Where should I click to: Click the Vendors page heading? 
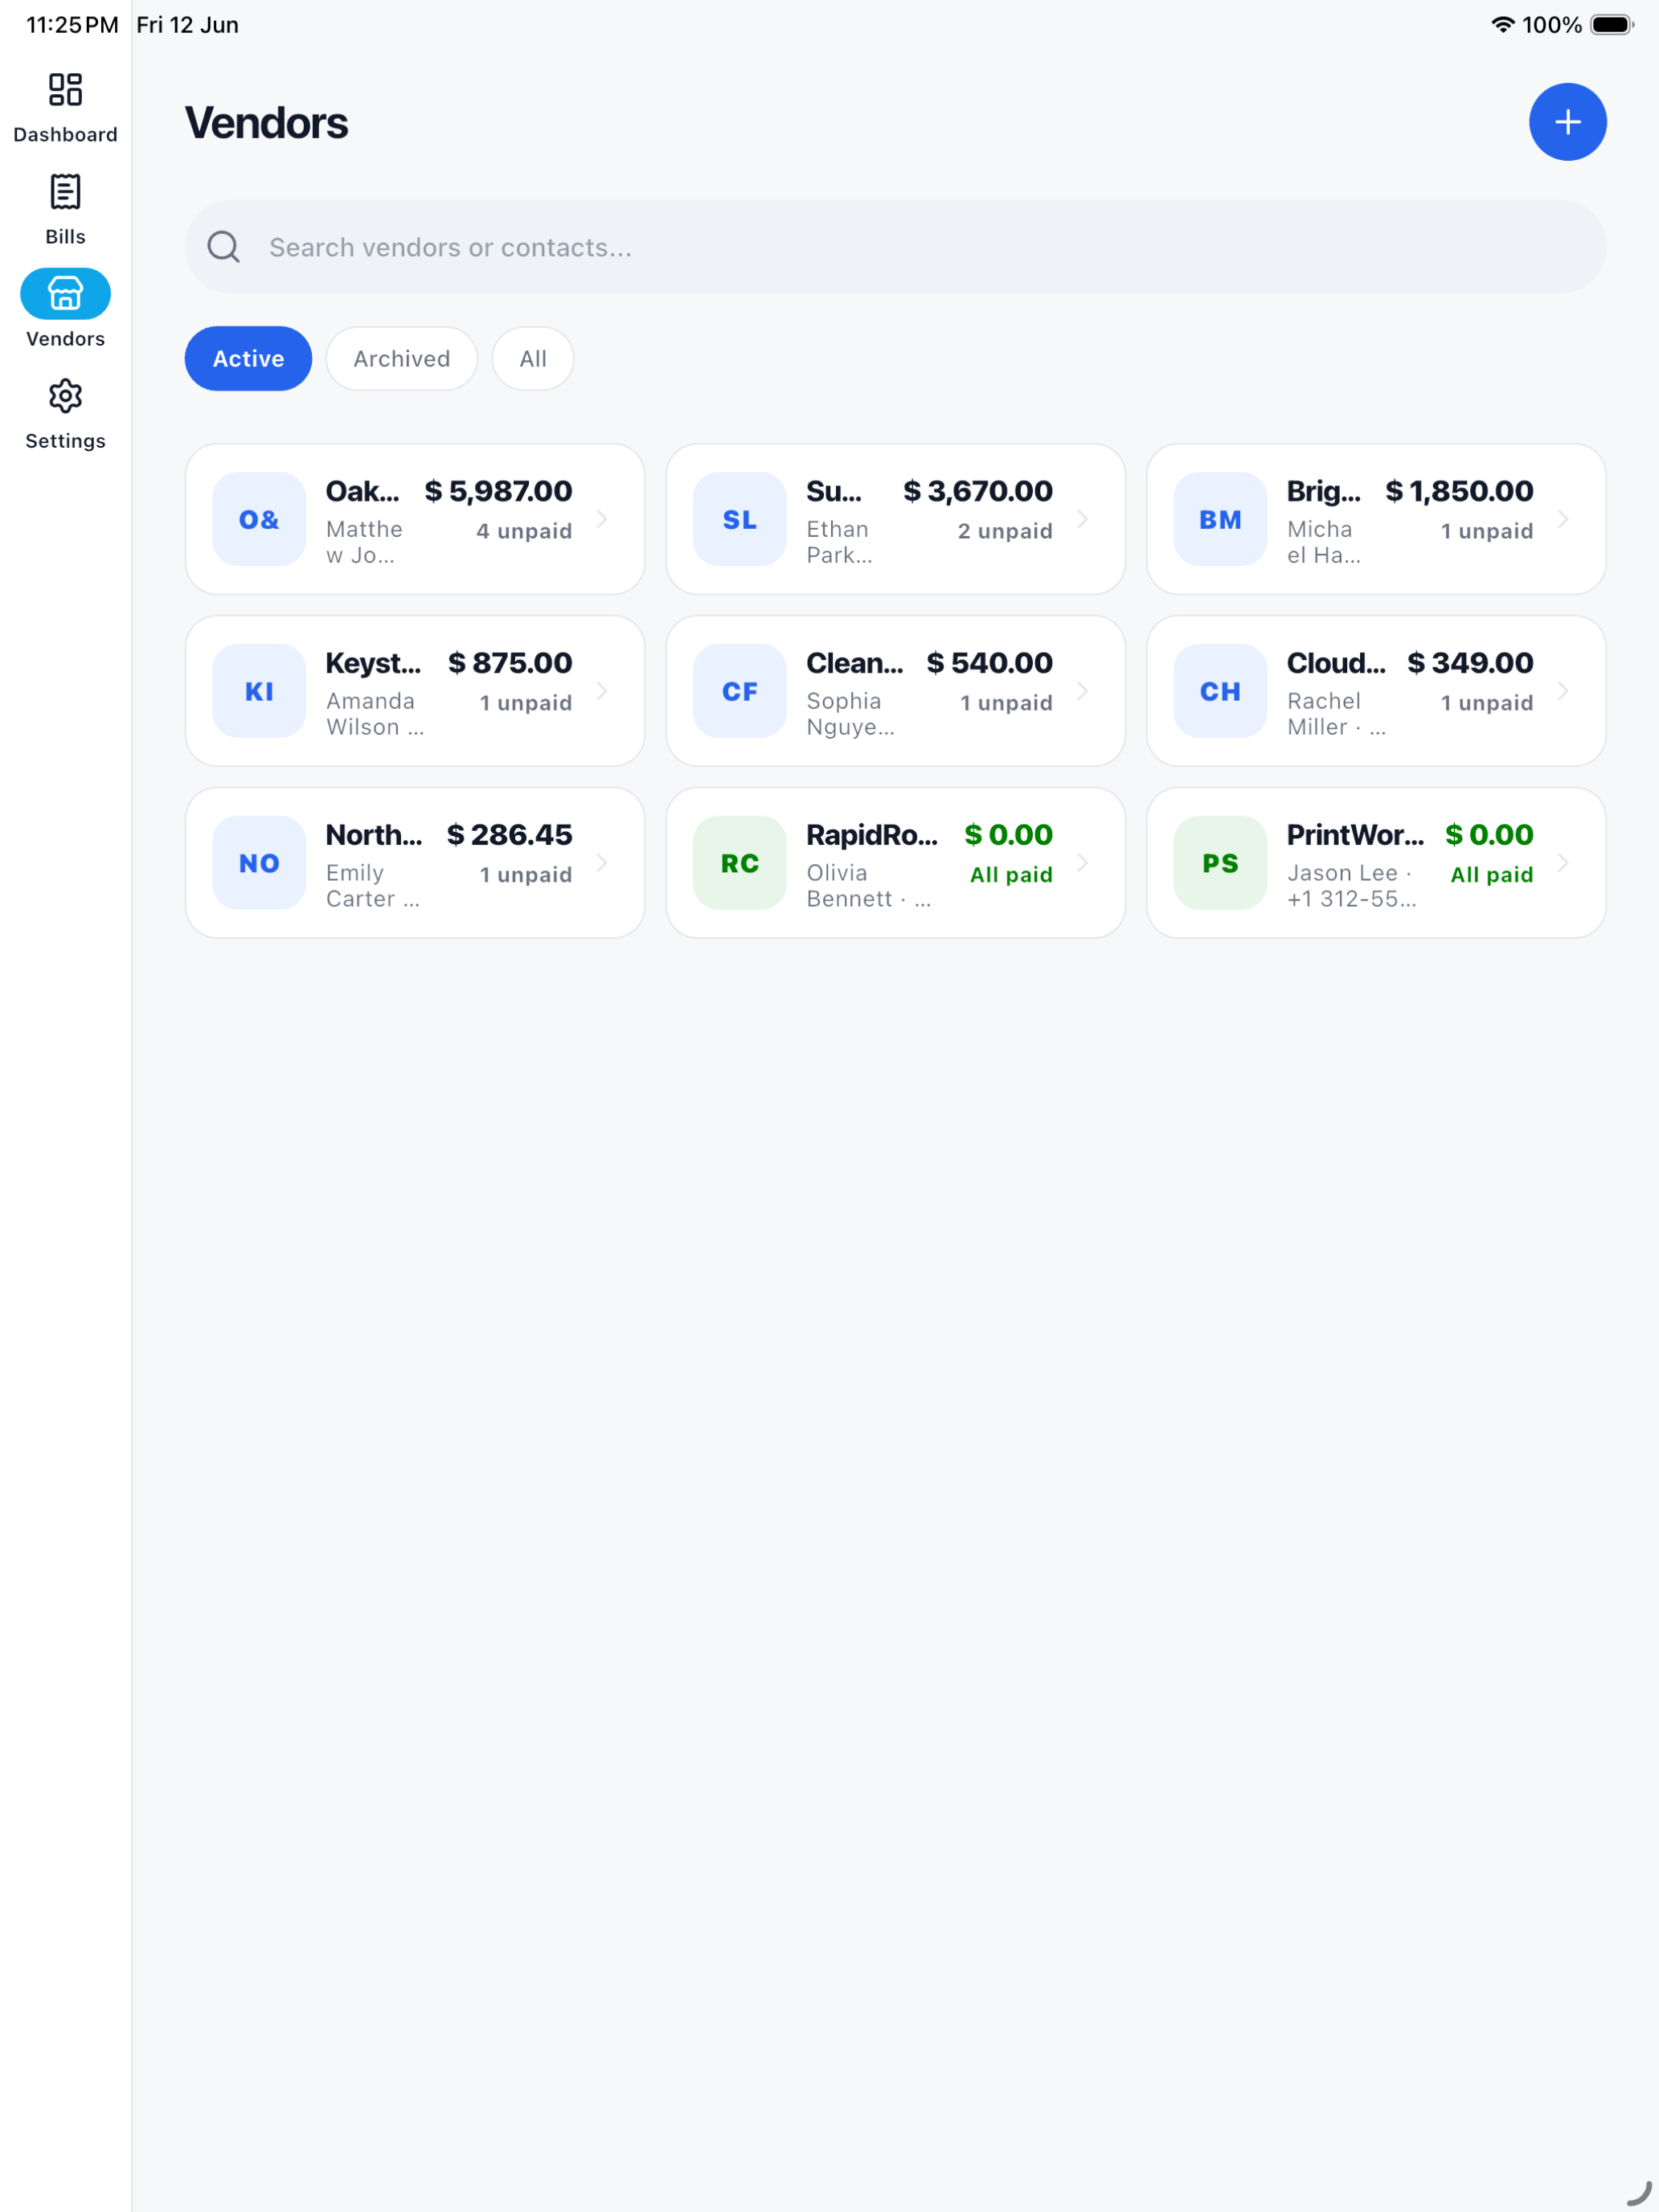pos(266,123)
